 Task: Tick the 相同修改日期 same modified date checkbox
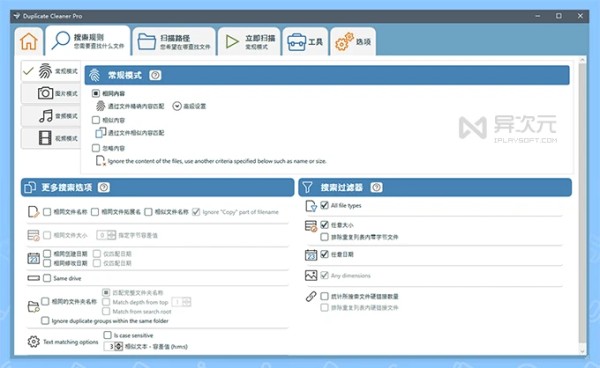click(47, 263)
